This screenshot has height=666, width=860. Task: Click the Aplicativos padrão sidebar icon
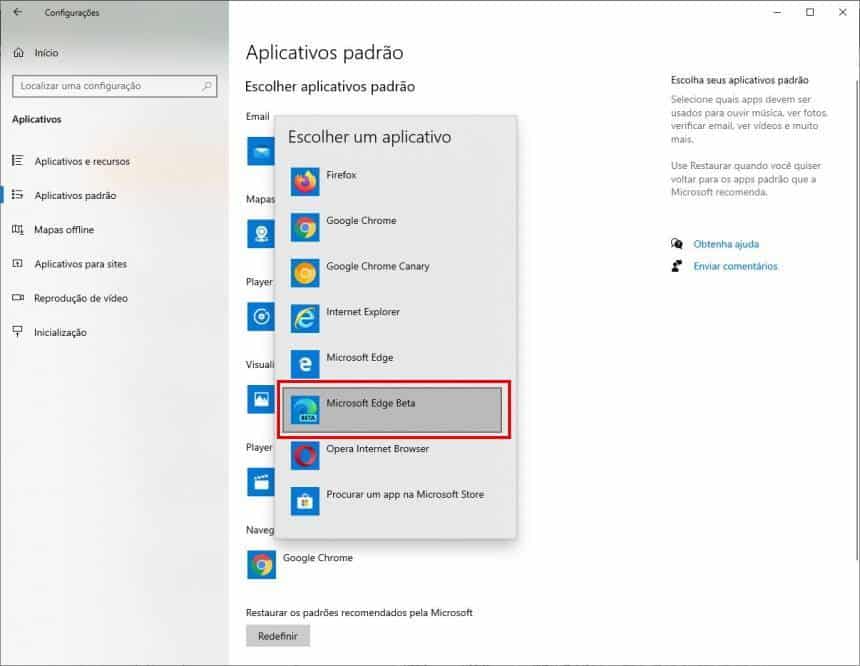(18, 195)
